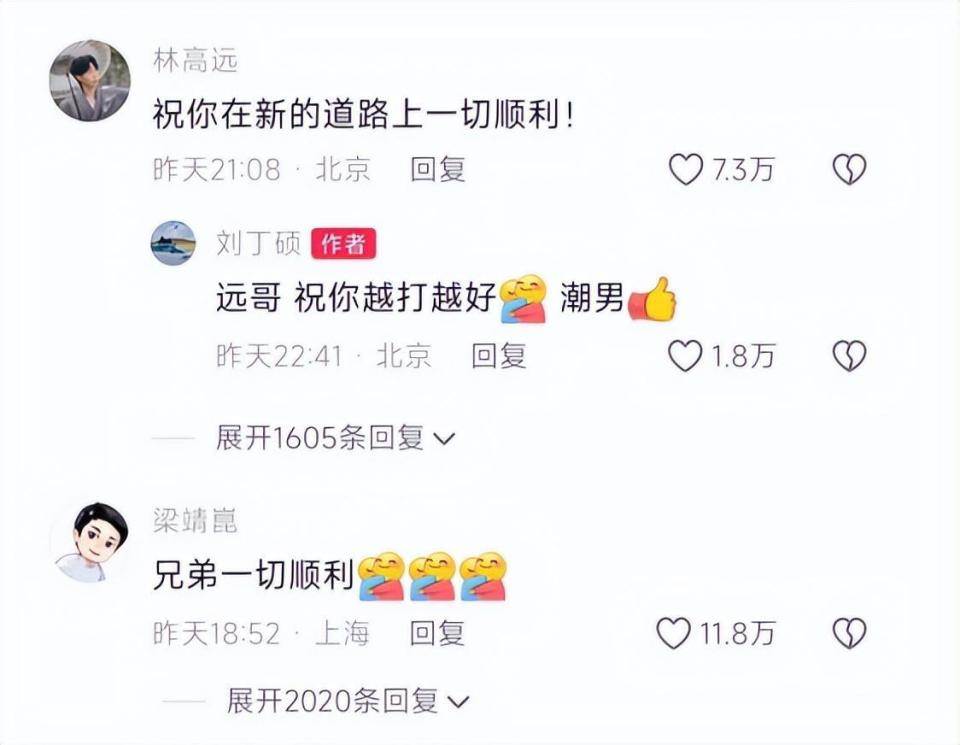Open username 梁靖崑
The height and width of the screenshot is (745, 960).
(195, 522)
